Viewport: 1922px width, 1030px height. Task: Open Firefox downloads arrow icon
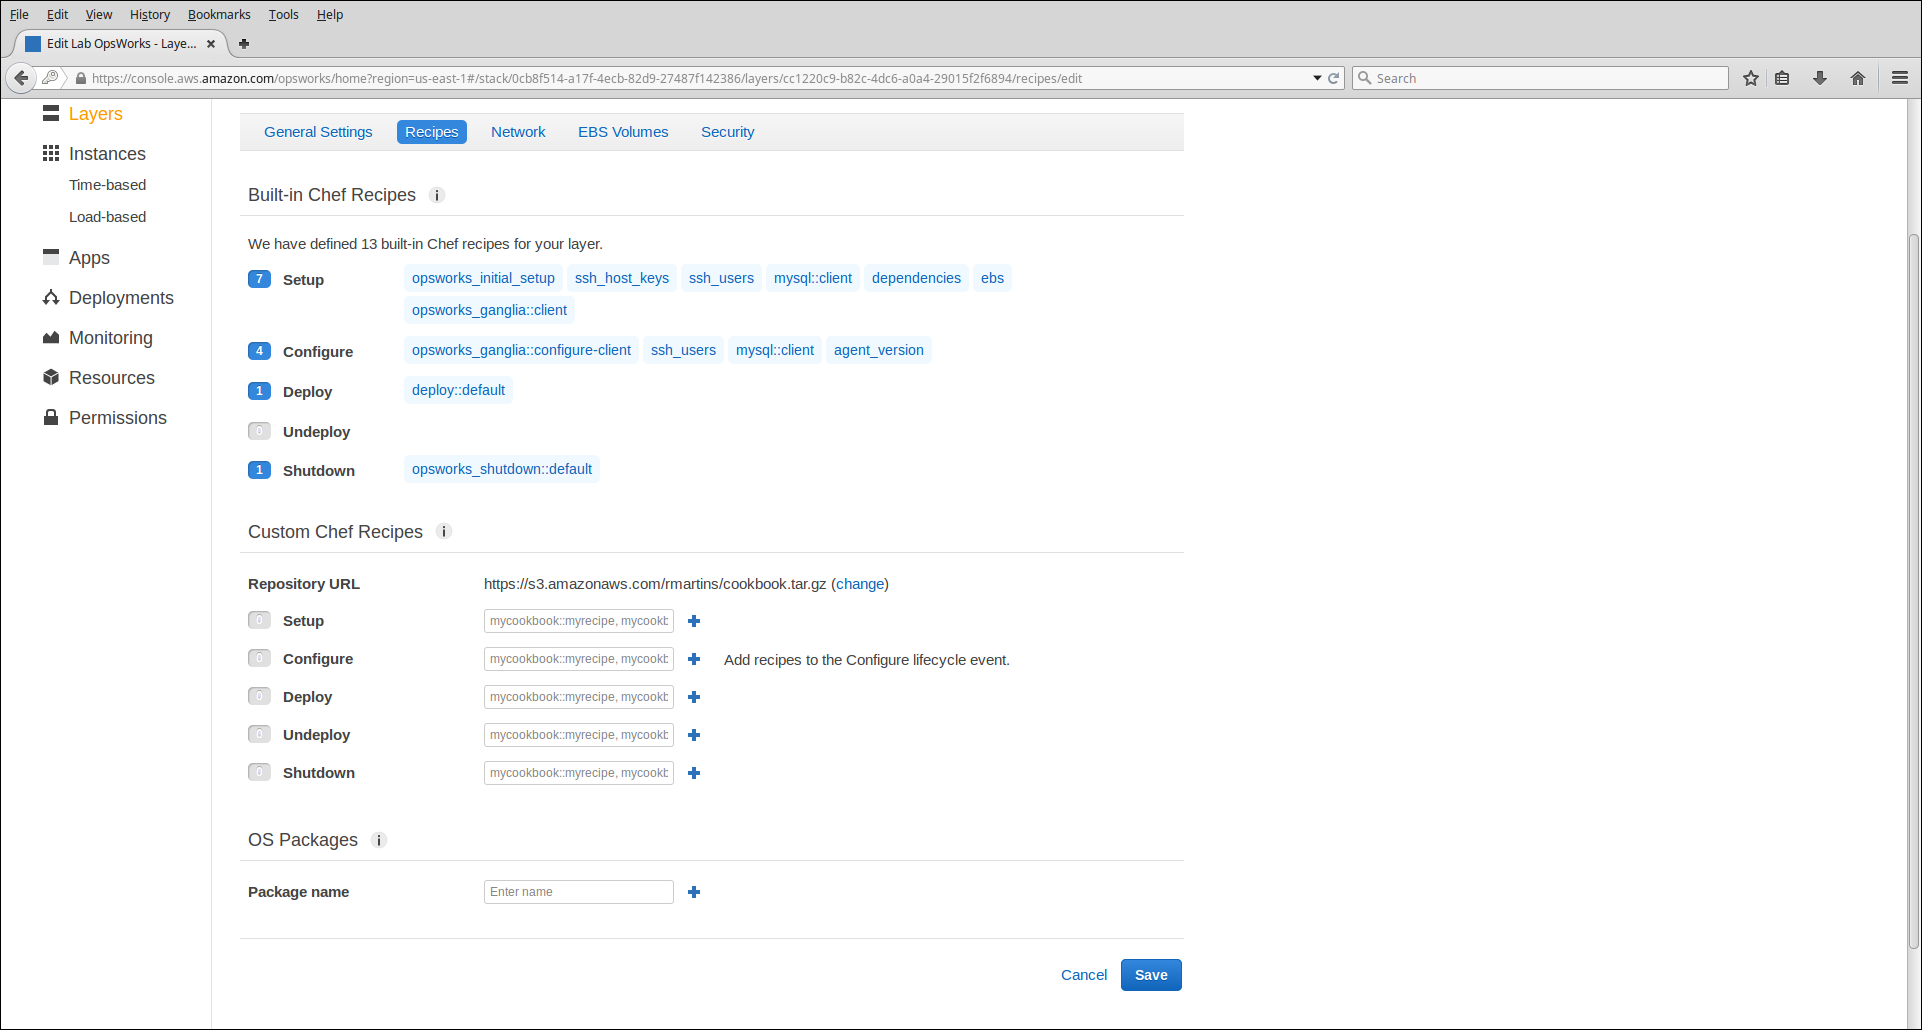coord(1820,78)
